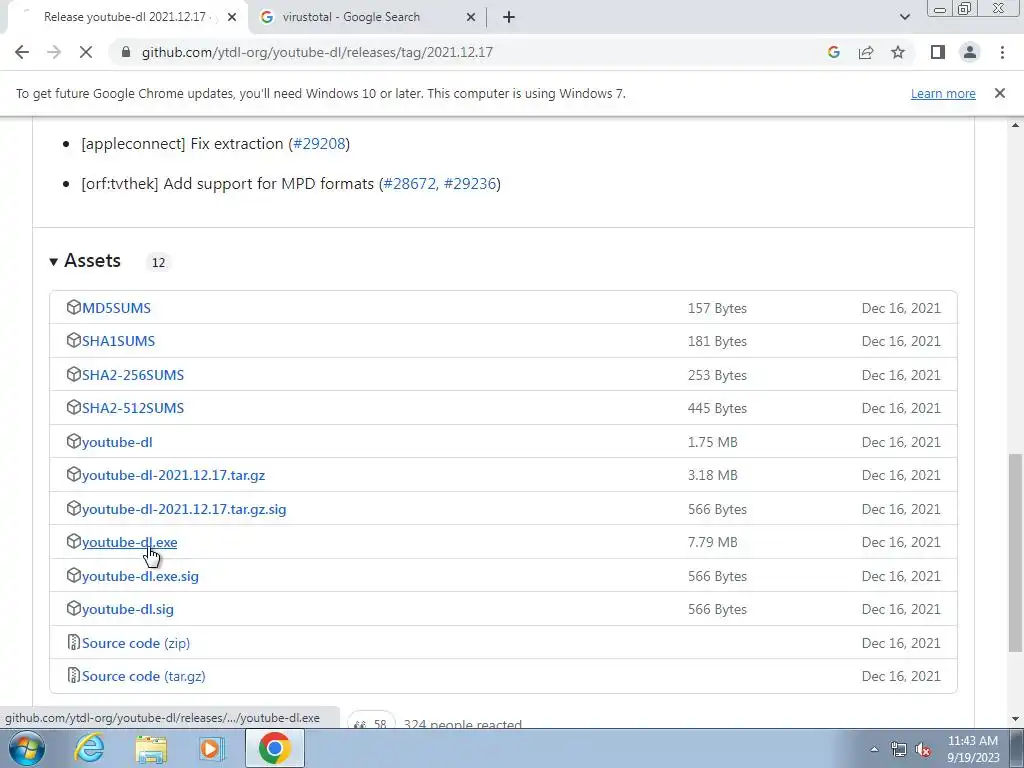
Task: Open the Chrome profile avatar menu
Action: (970, 52)
